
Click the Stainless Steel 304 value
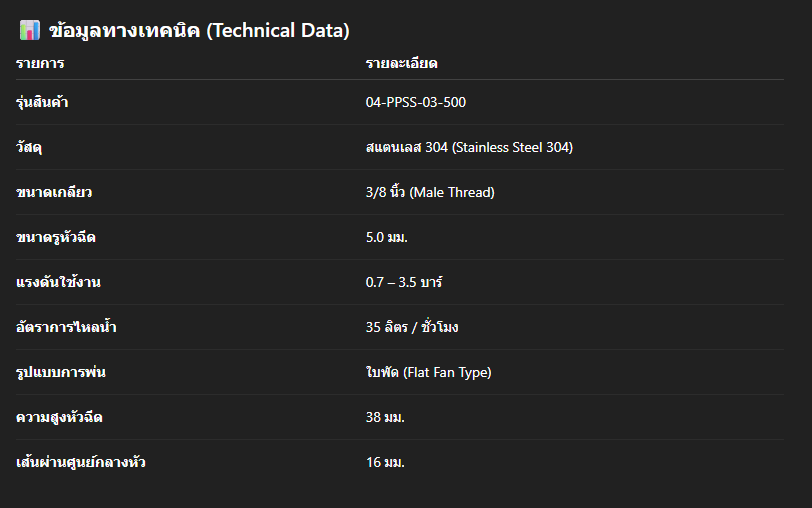click(x=469, y=147)
